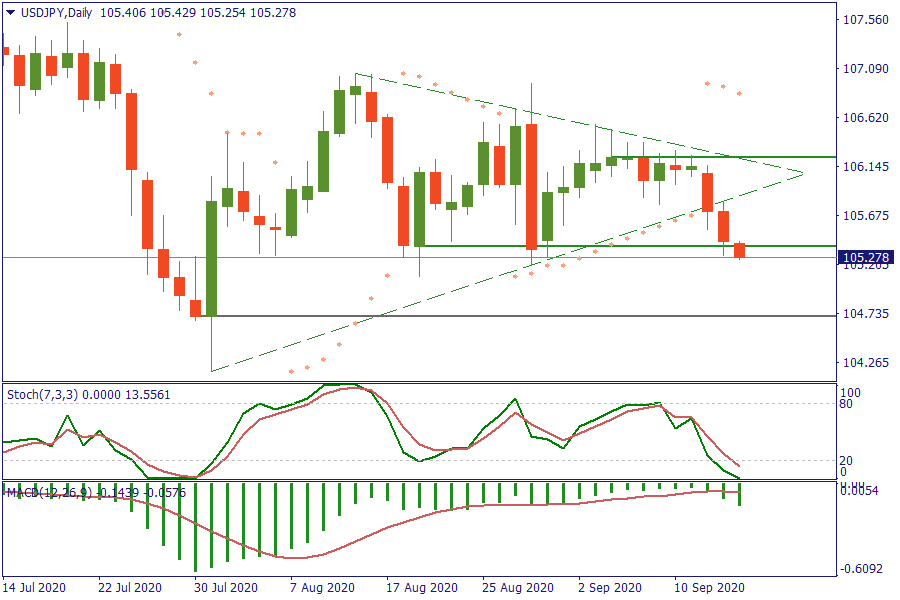Click the 104.735 price scale label

pos(865,313)
